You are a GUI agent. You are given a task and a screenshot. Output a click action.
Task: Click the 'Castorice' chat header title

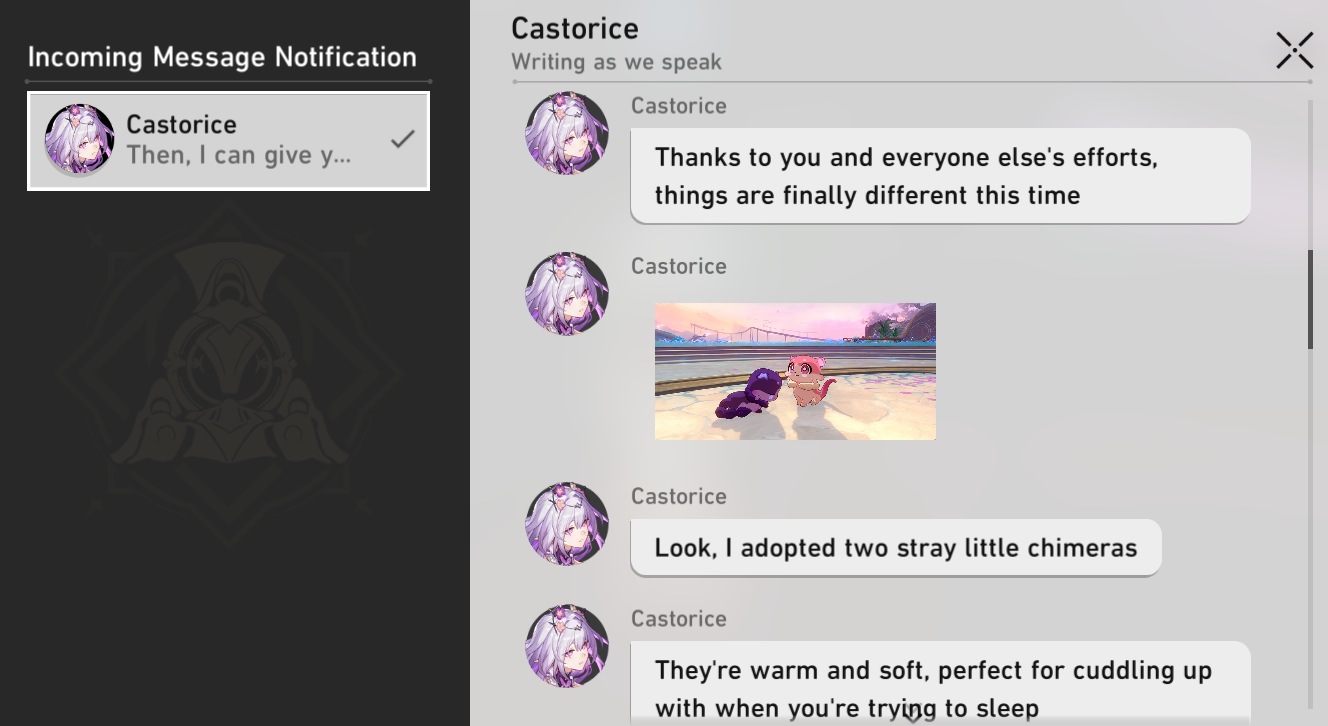point(574,28)
